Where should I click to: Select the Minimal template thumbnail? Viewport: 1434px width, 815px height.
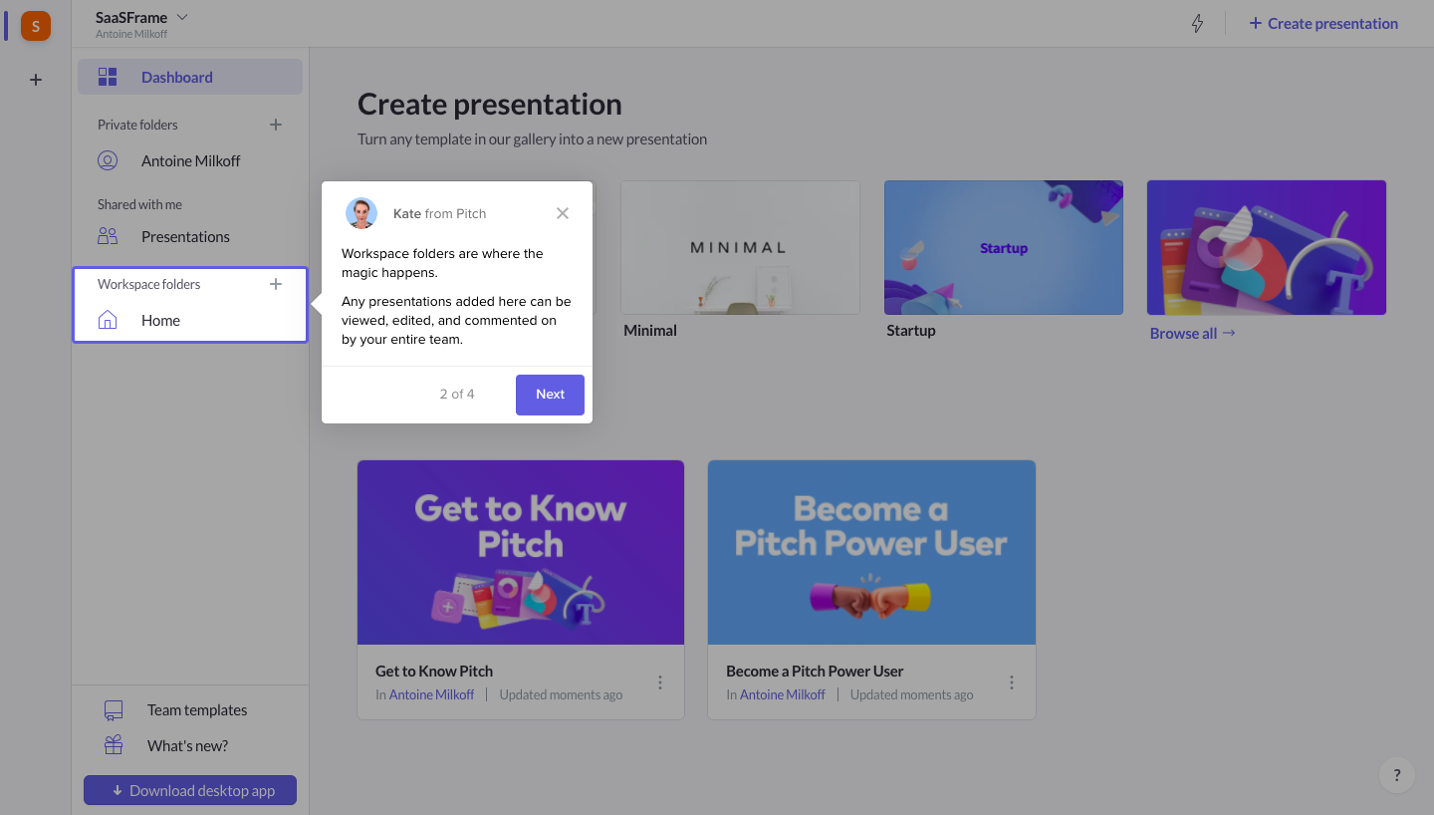point(740,248)
